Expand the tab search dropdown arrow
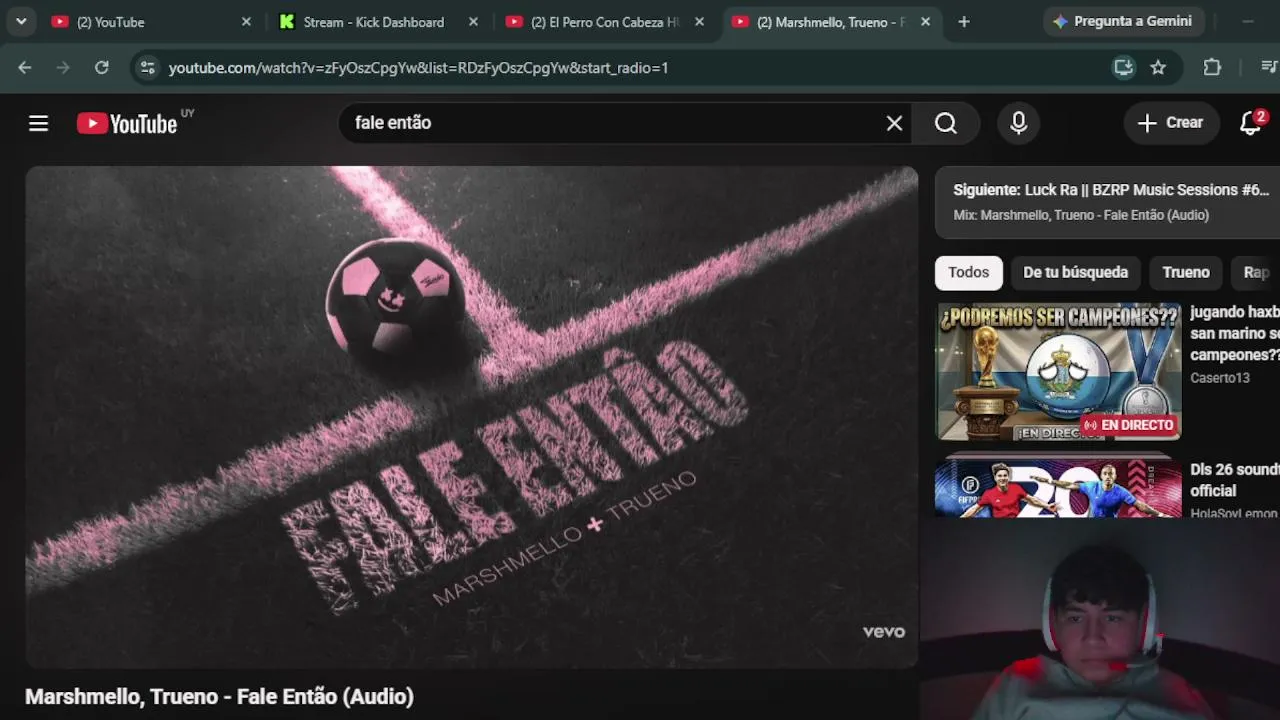This screenshot has height=720, width=1280. point(21,21)
